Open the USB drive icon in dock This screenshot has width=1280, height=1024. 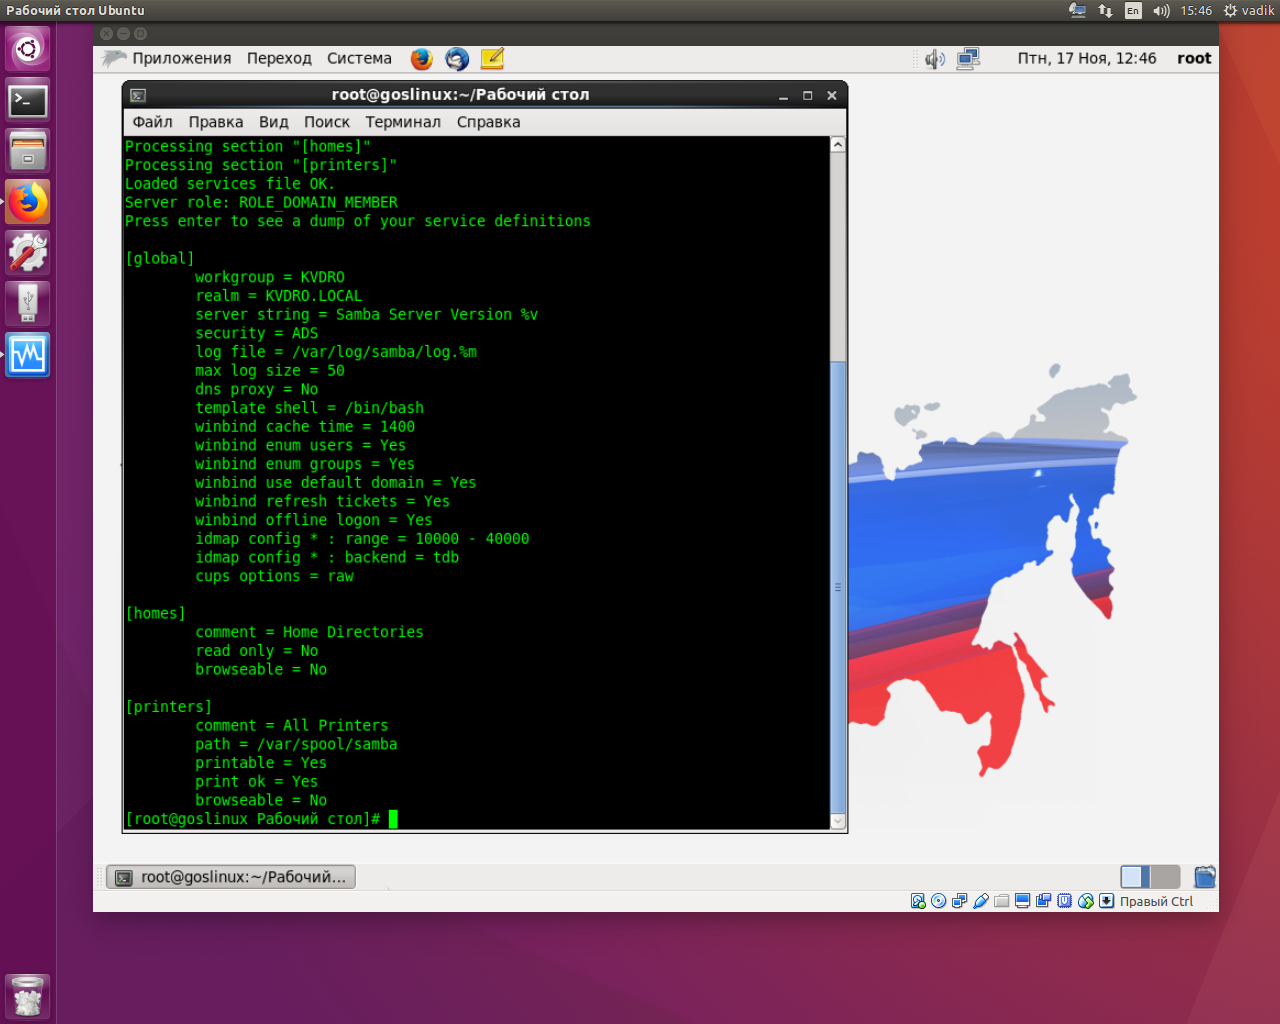coord(28,304)
